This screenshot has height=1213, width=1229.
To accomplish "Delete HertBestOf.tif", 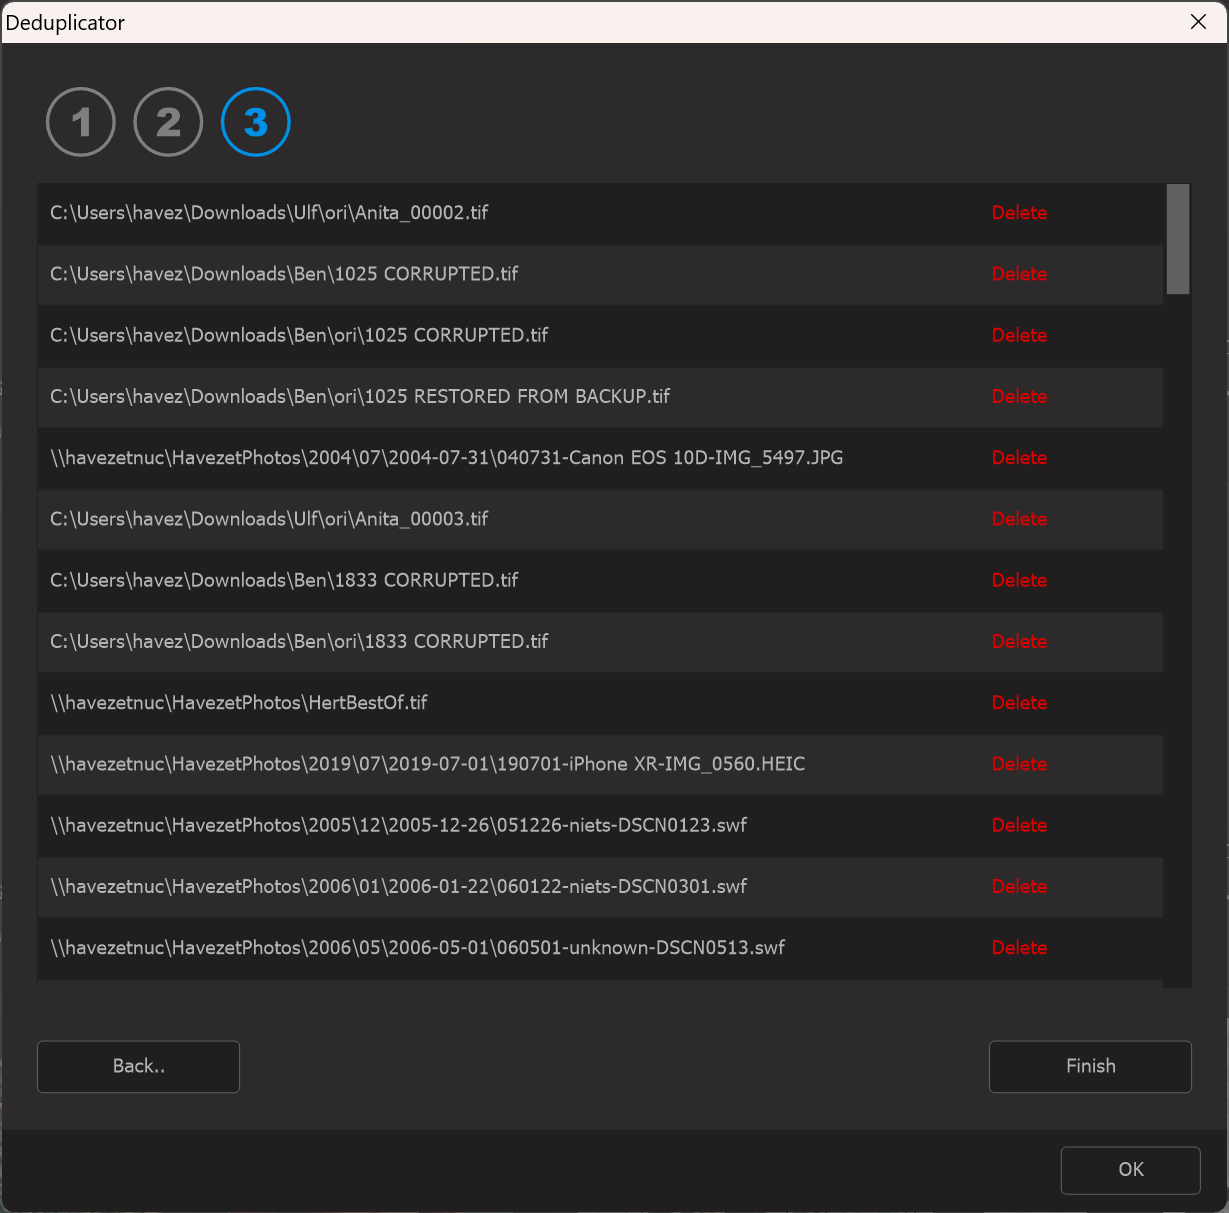I will [1019, 703].
